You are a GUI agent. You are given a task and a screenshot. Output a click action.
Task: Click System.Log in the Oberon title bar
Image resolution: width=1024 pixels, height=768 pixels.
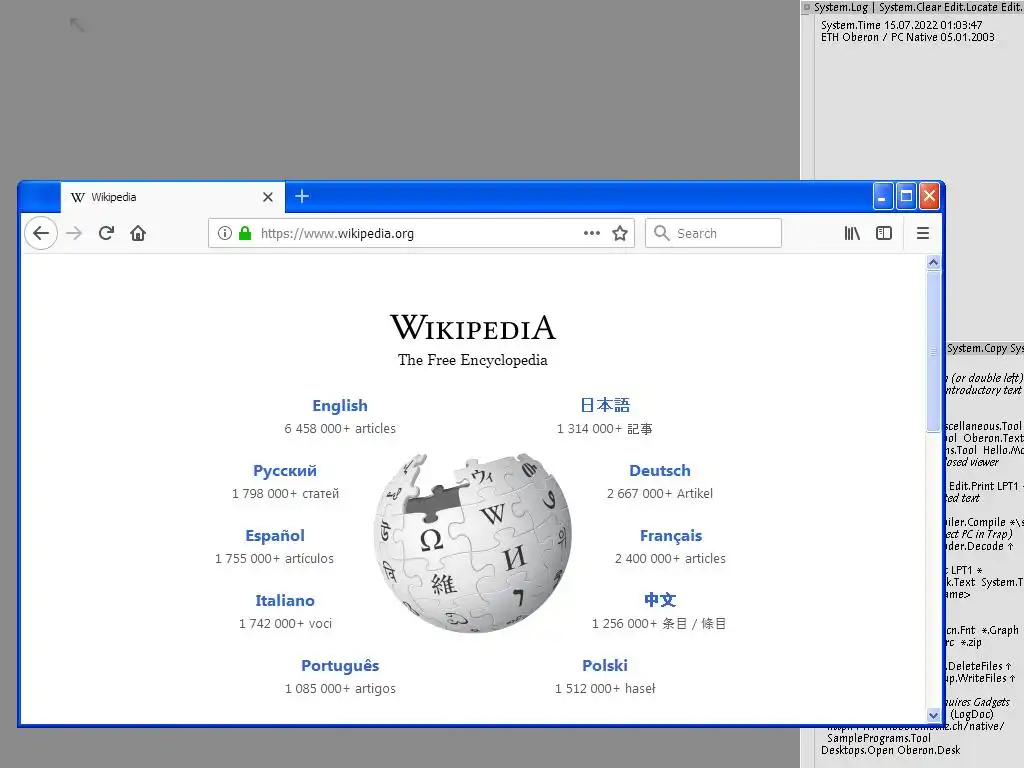click(840, 7)
